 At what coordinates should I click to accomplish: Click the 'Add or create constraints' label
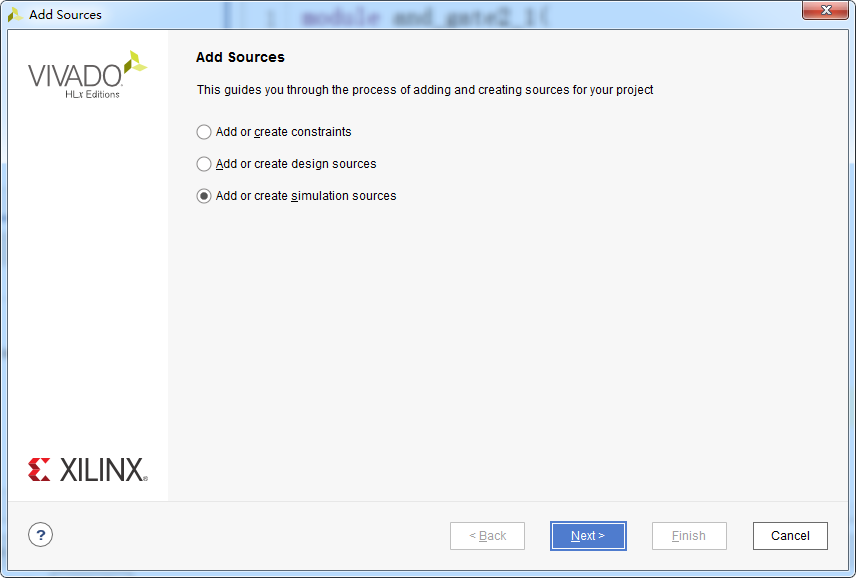(283, 132)
